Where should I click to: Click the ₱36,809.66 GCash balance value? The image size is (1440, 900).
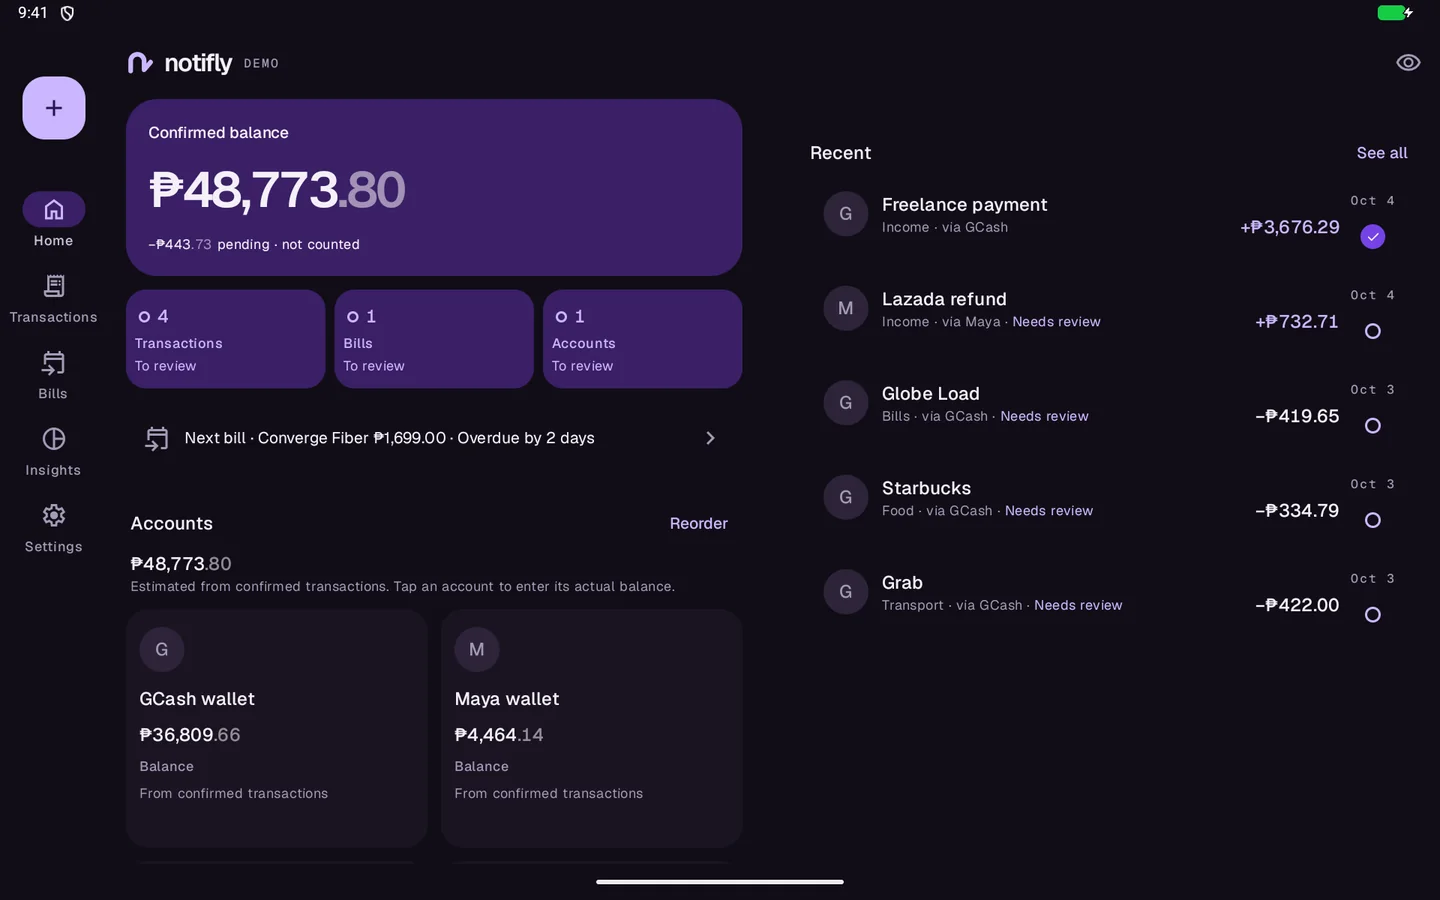[x=190, y=735]
